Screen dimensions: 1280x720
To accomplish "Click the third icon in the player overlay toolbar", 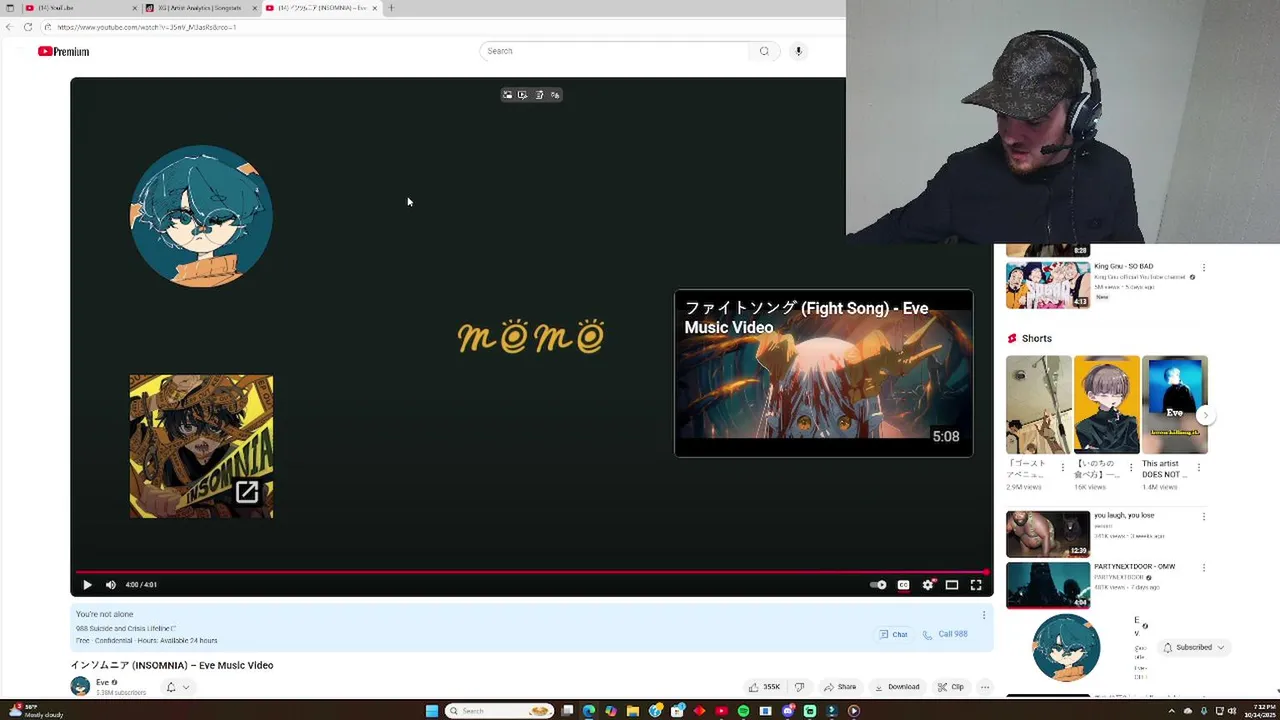I will point(539,95).
